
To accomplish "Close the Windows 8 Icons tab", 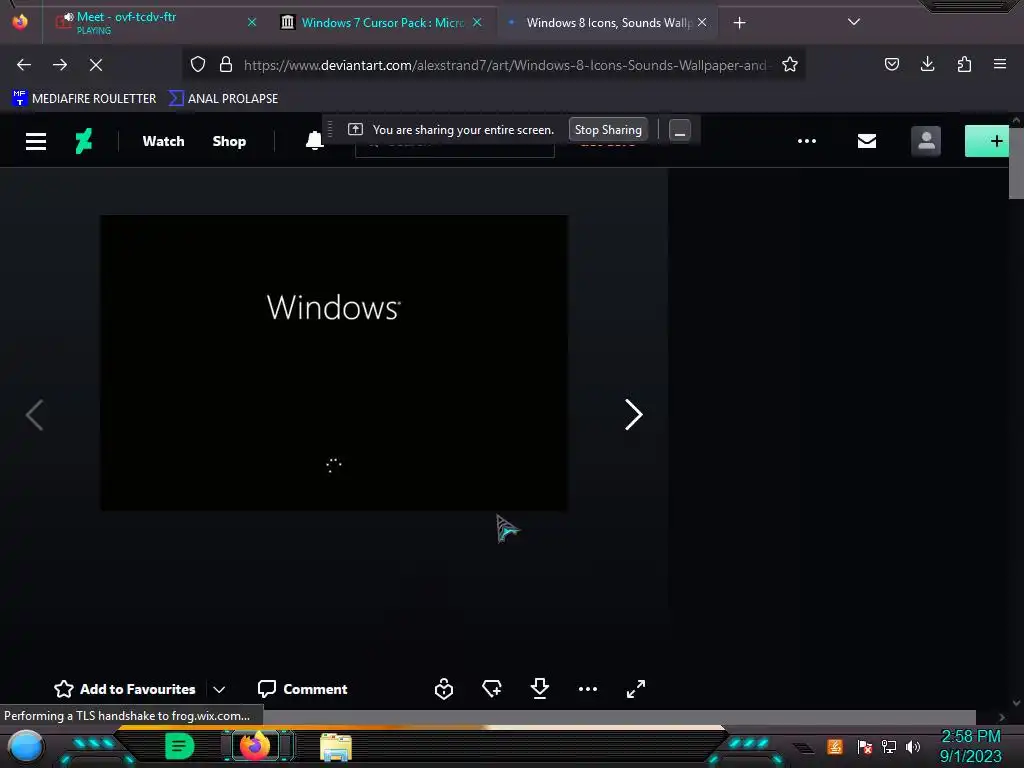I will 702,22.
